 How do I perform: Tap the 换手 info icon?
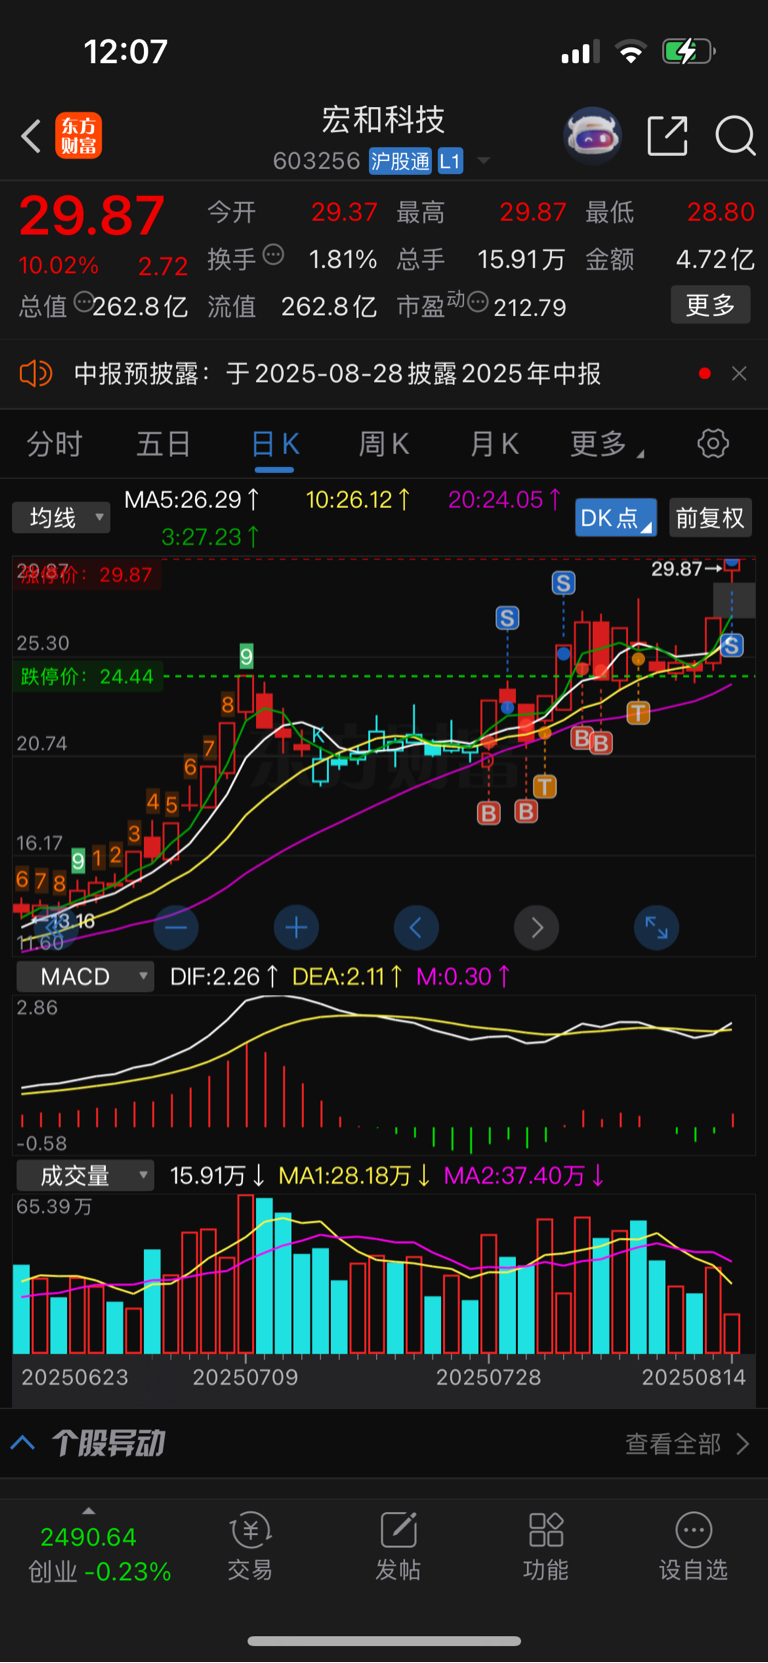273,255
